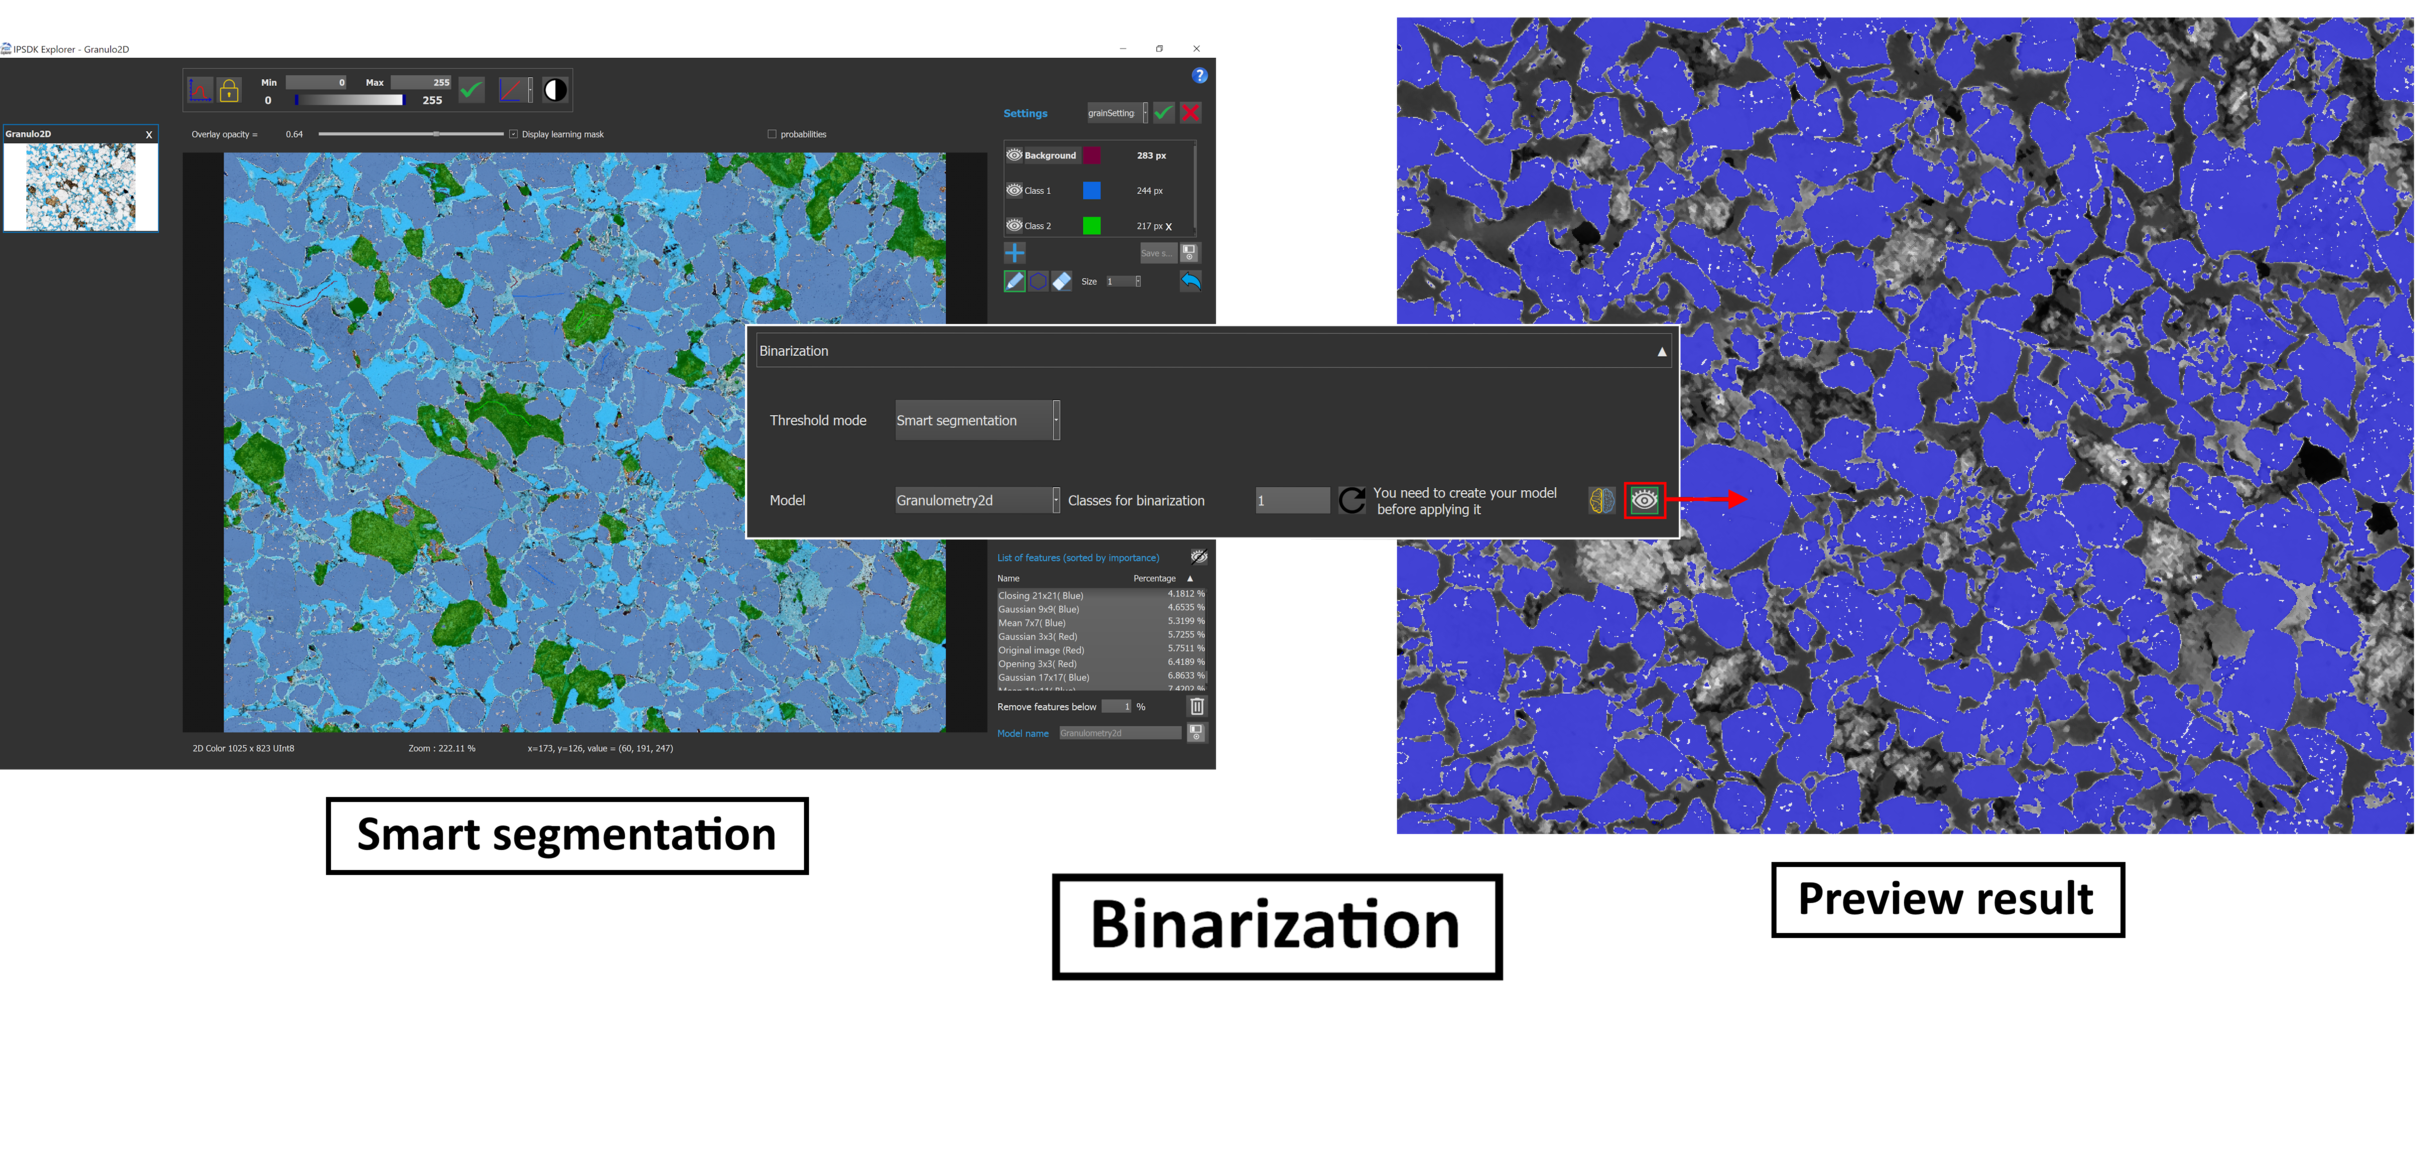Open the Threshold mode dropdown
This screenshot has width=2420, height=1150.
[x=977, y=420]
